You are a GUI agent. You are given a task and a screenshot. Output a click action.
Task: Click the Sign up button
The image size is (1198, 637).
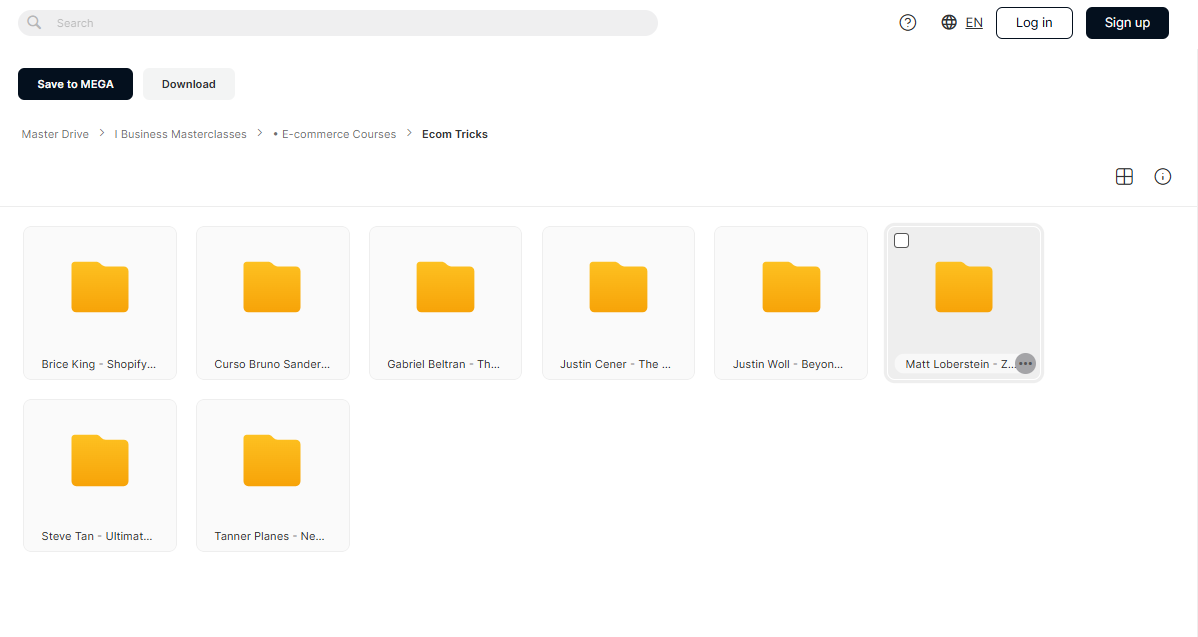pos(1127,23)
